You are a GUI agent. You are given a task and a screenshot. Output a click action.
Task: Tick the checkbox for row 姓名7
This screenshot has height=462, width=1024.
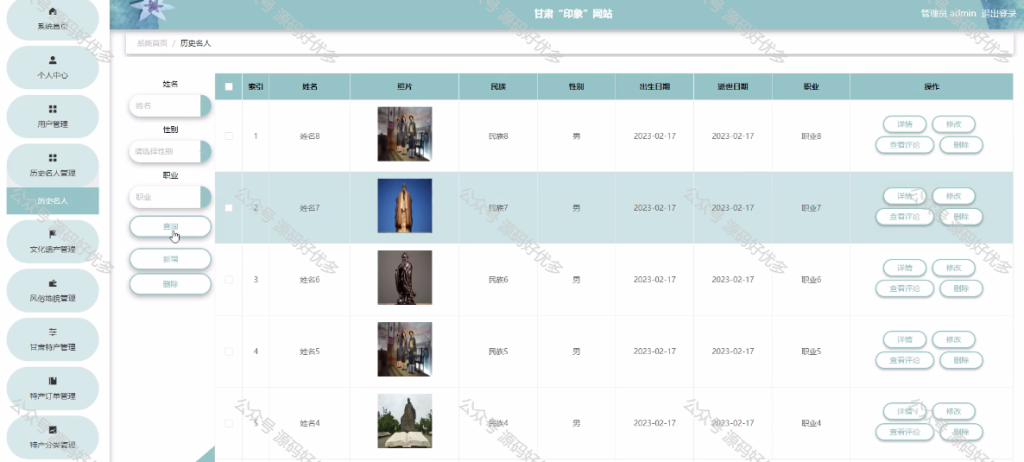click(229, 208)
